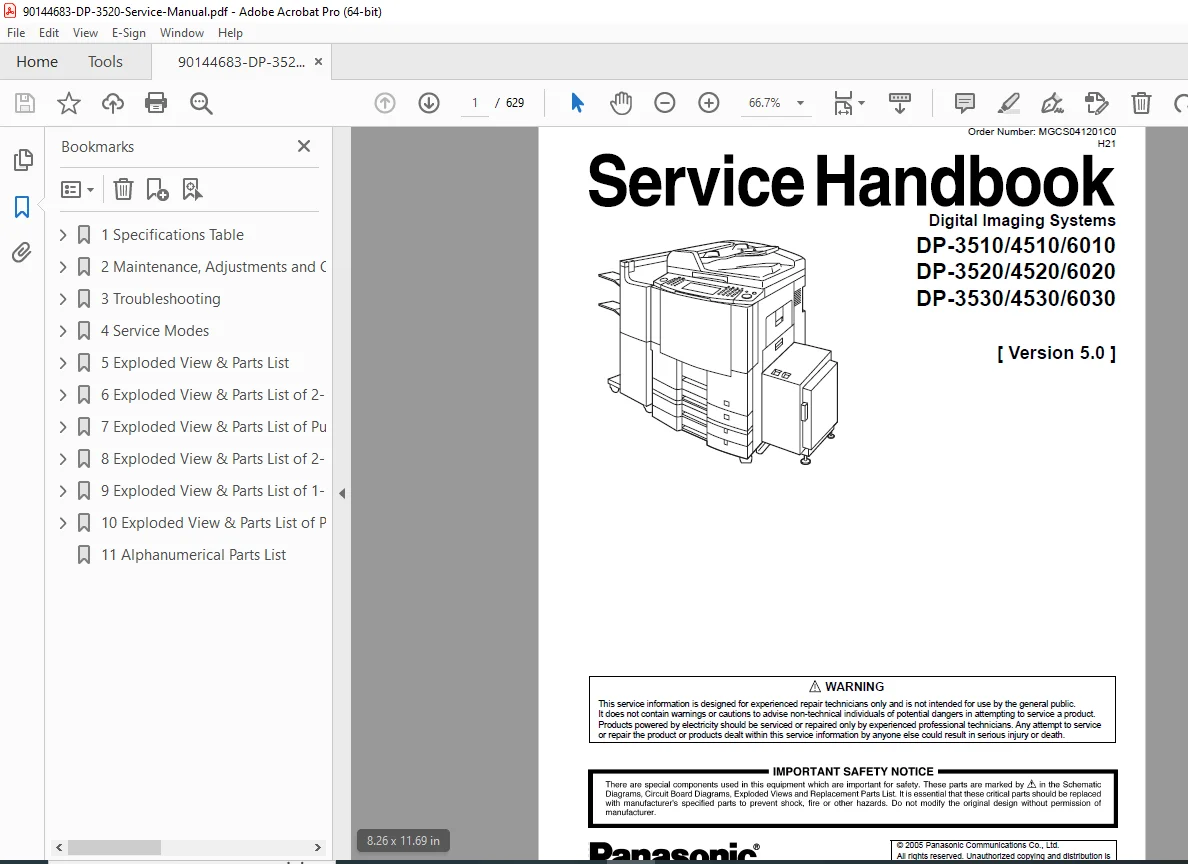This screenshot has width=1188, height=864.
Task: Go to next page arrow
Action: click(x=429, y=103)
